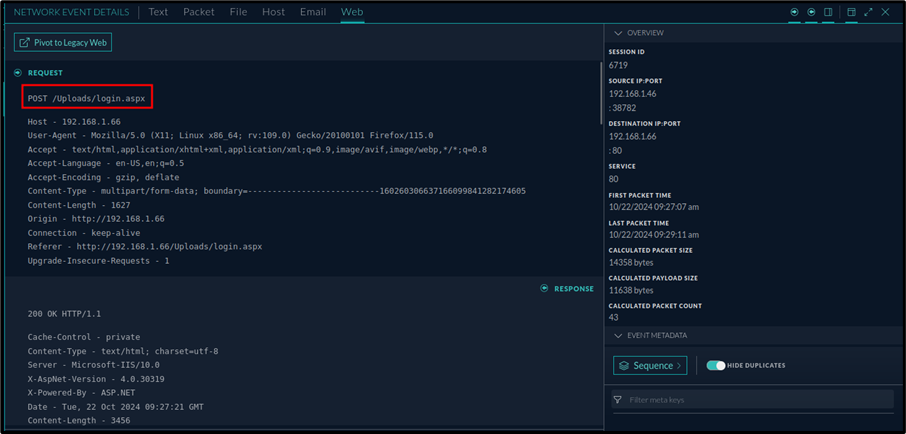Toggle response display arrow icon in header
Image resolution: width=906 pixels, height=434 pixels.
click(x=812, y=13)
